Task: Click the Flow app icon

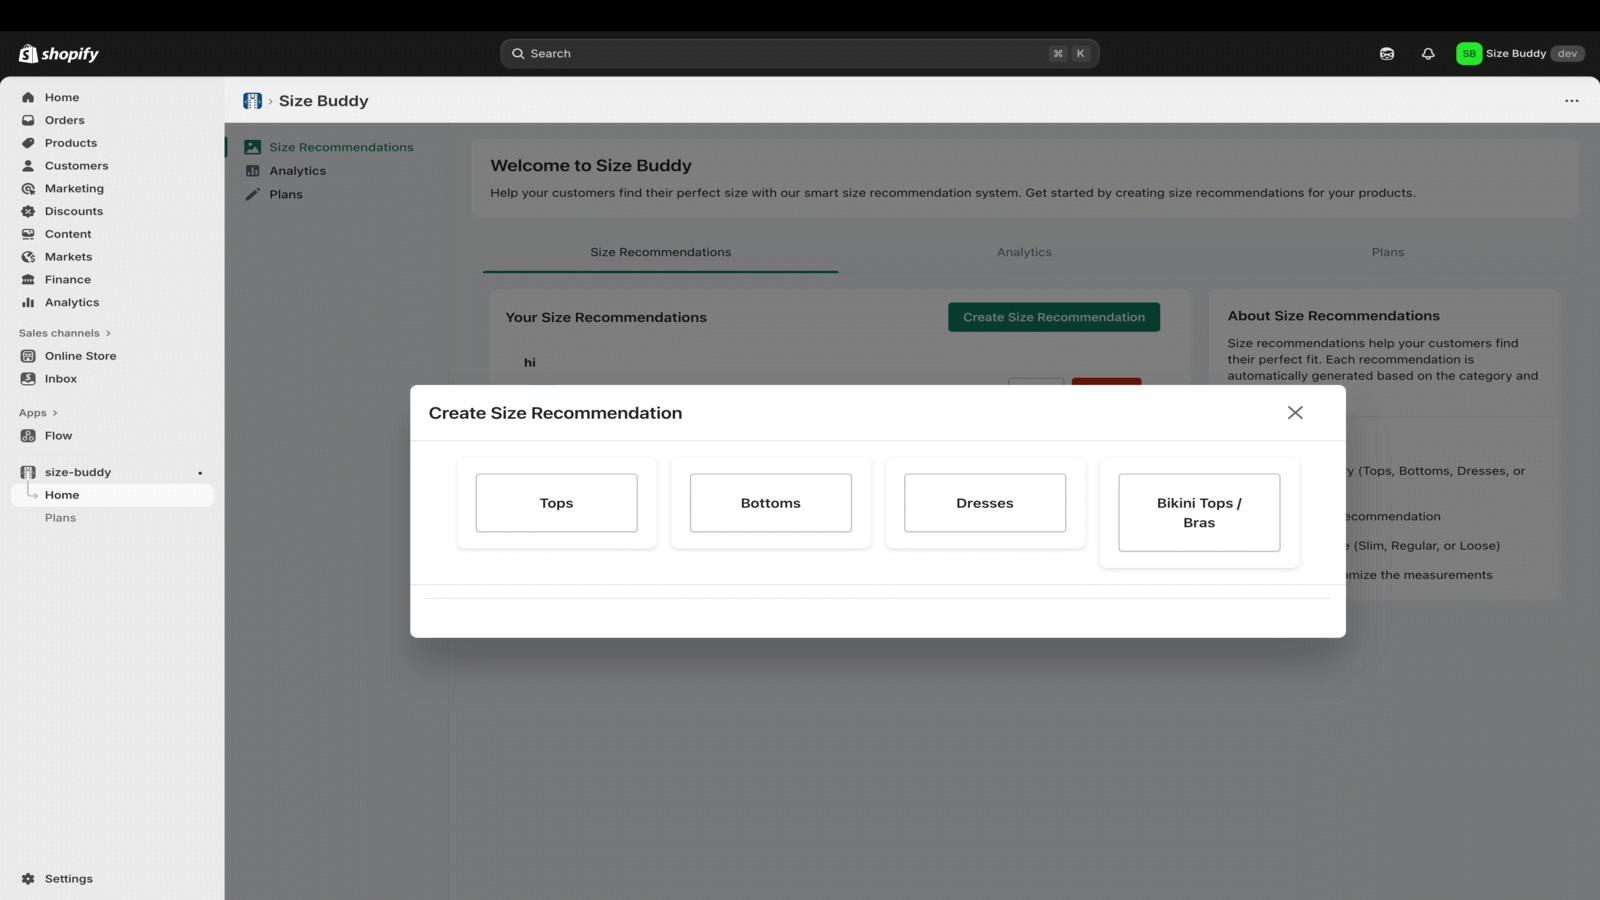Action: click(x=28, y=436)
